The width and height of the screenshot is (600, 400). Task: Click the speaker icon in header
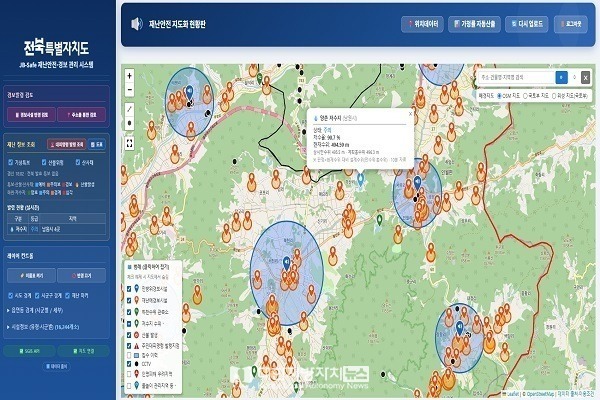click(x=137, y=24)
